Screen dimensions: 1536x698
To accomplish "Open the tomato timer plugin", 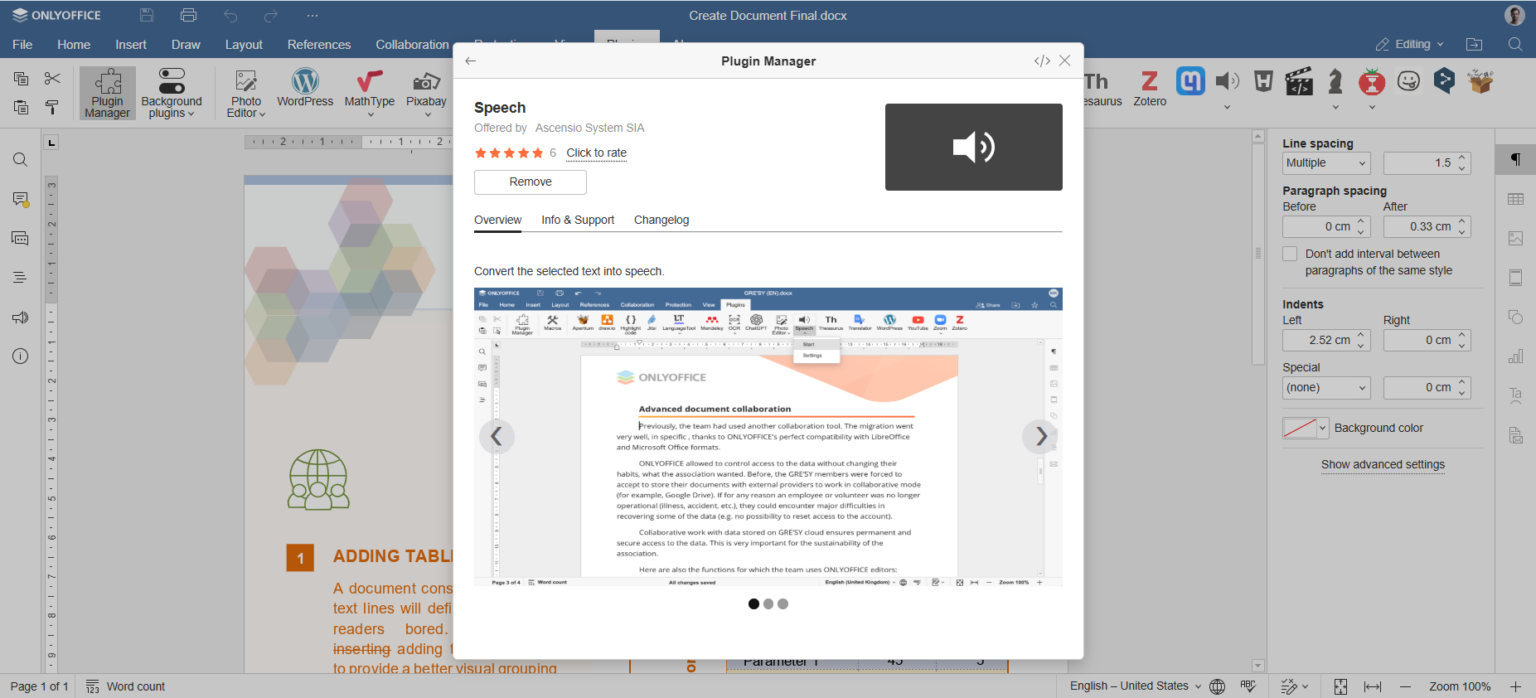I will 1371,81.
